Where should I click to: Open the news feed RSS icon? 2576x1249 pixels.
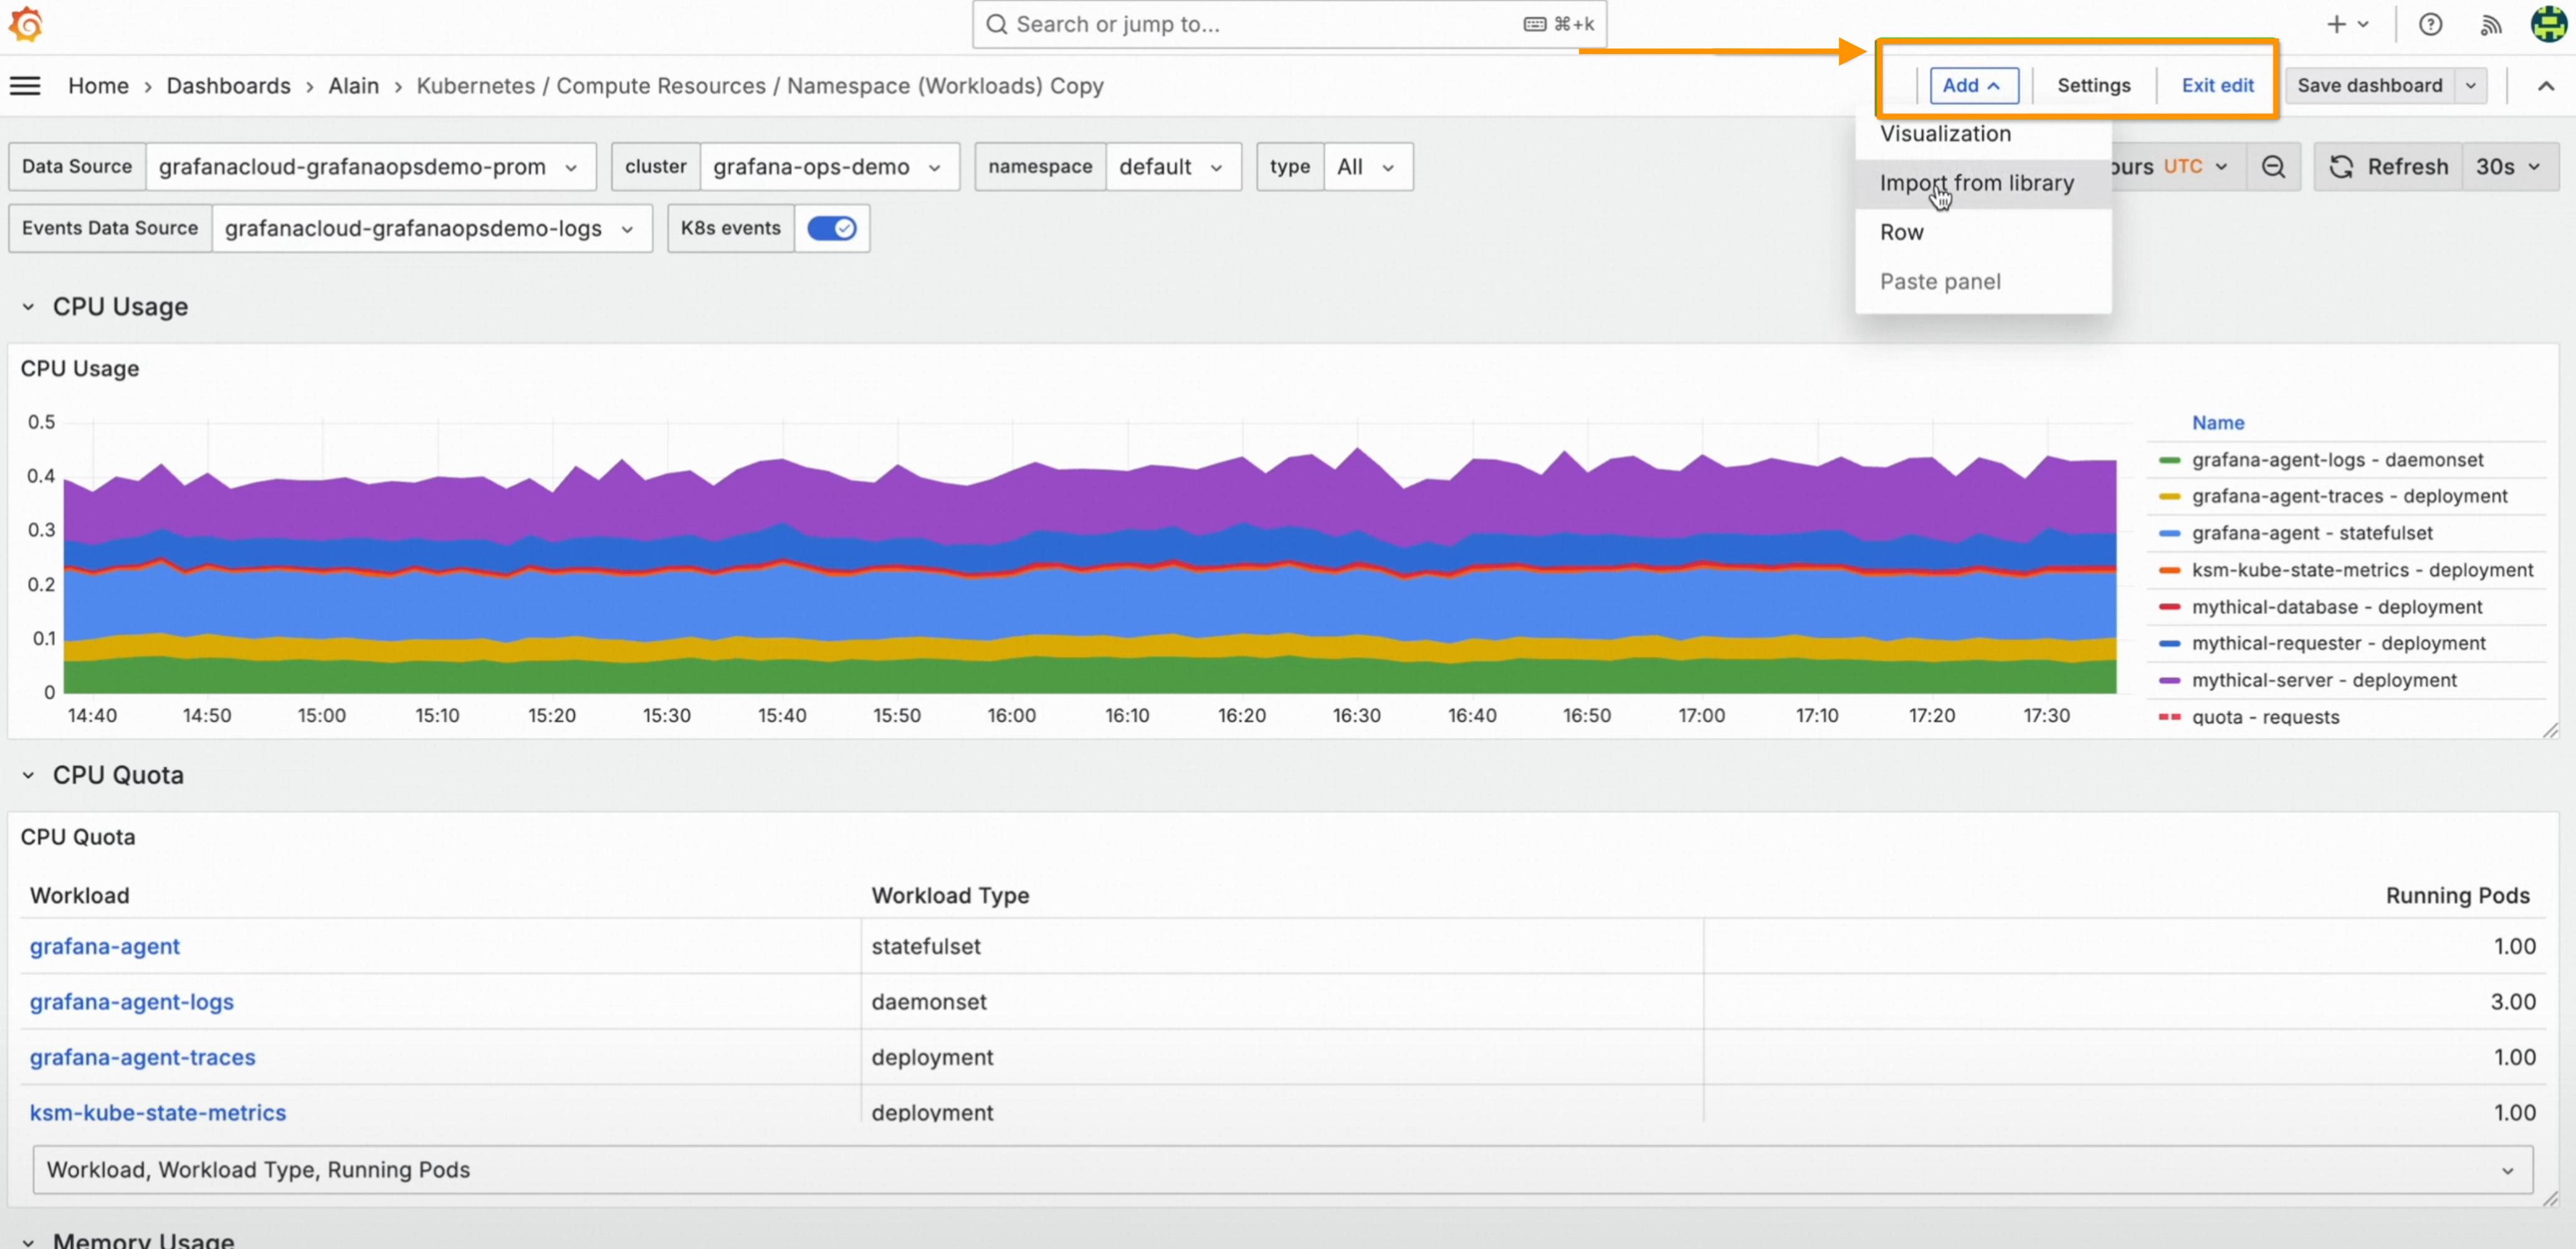click(2490, 25)
